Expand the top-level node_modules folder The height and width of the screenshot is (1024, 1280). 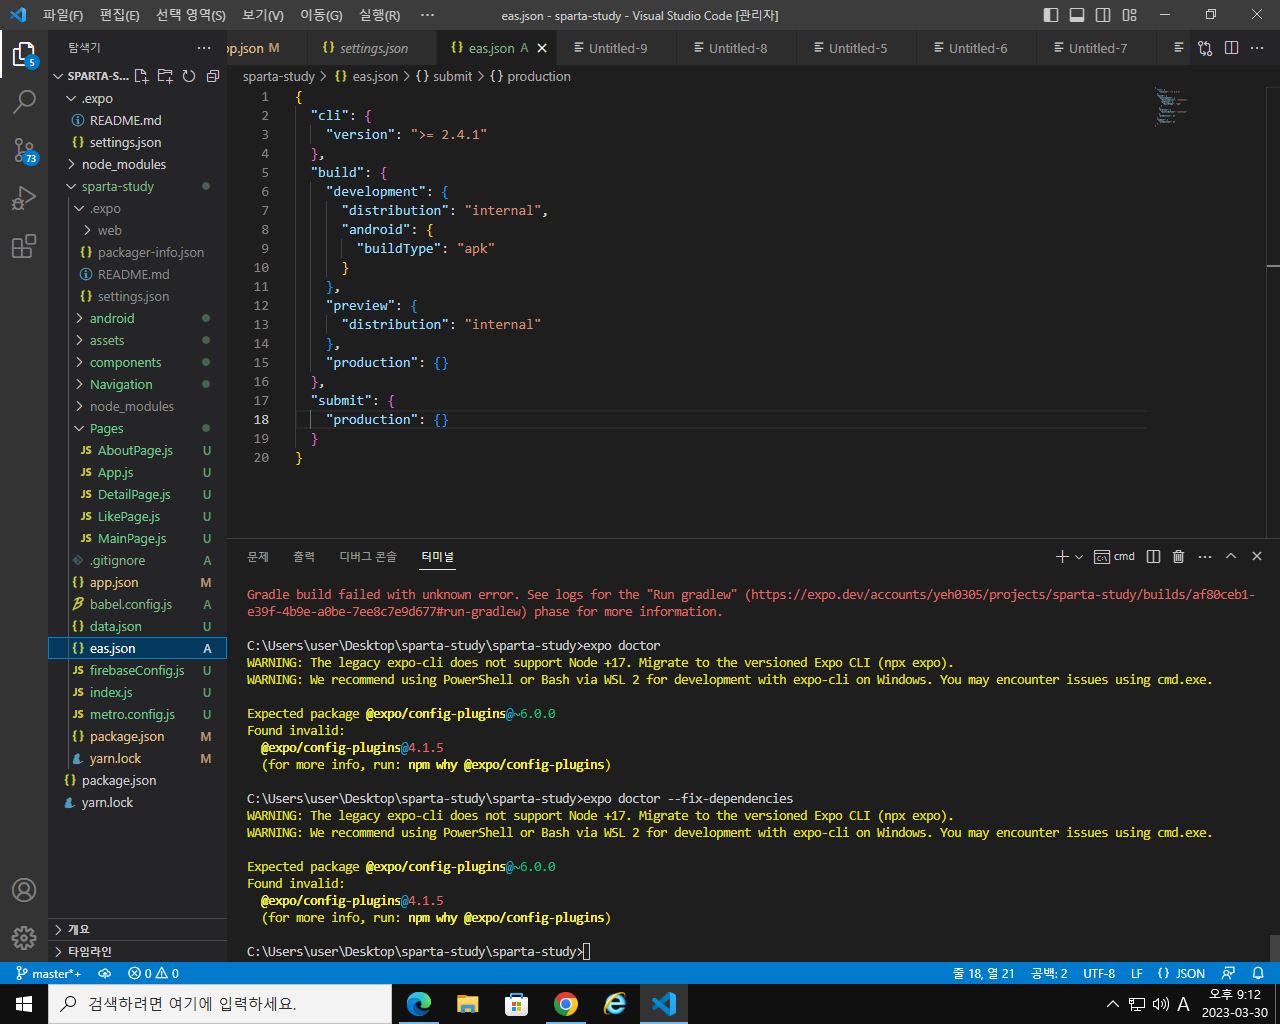click(72, 164)
